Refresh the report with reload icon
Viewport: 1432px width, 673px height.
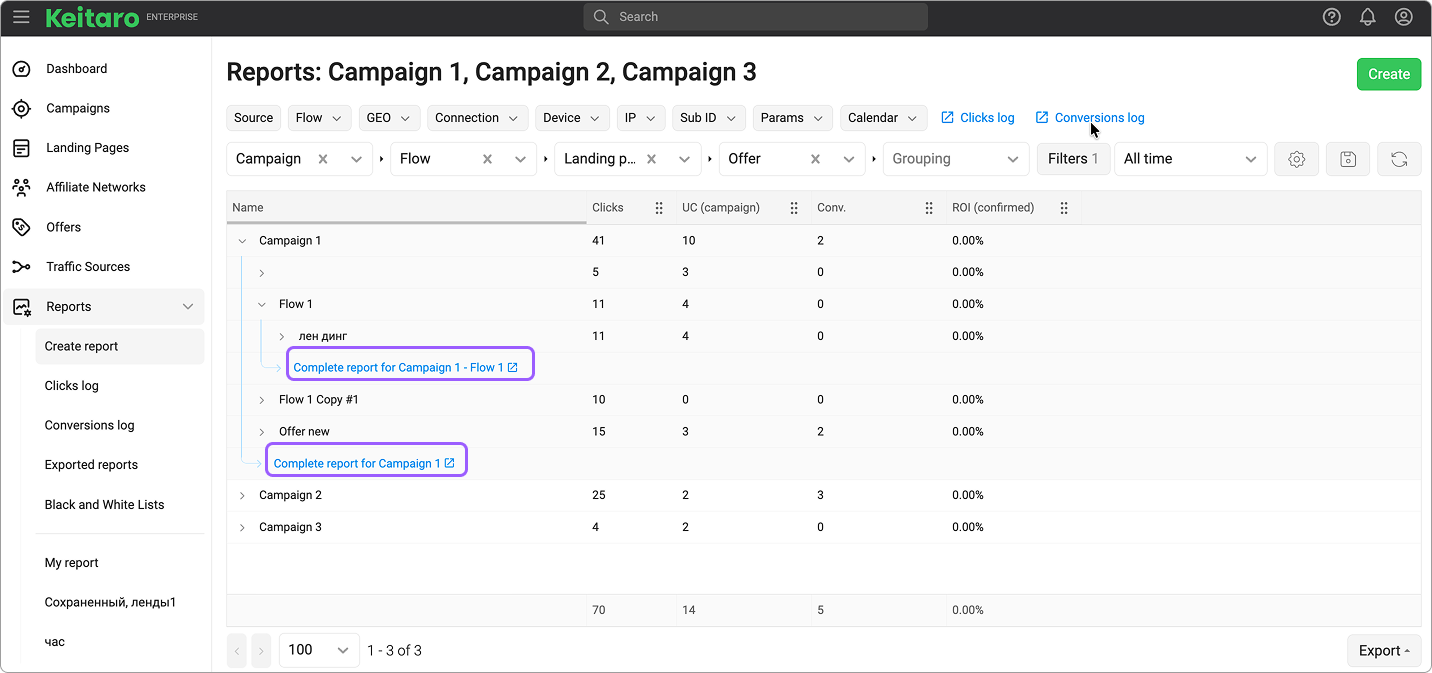click(1399, 159)
